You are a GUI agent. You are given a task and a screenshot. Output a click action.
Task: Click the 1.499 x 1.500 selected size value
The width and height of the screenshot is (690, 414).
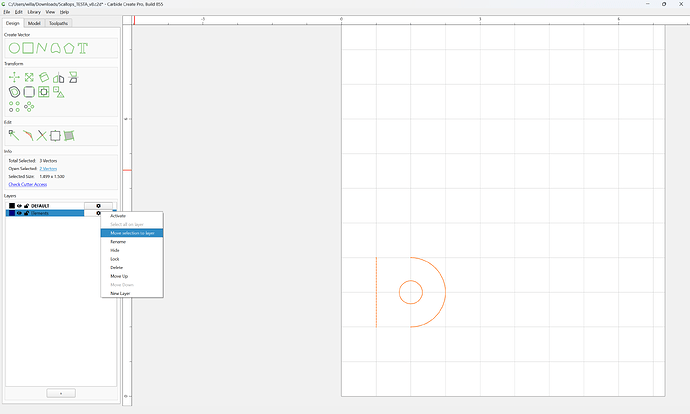(52, 176)
